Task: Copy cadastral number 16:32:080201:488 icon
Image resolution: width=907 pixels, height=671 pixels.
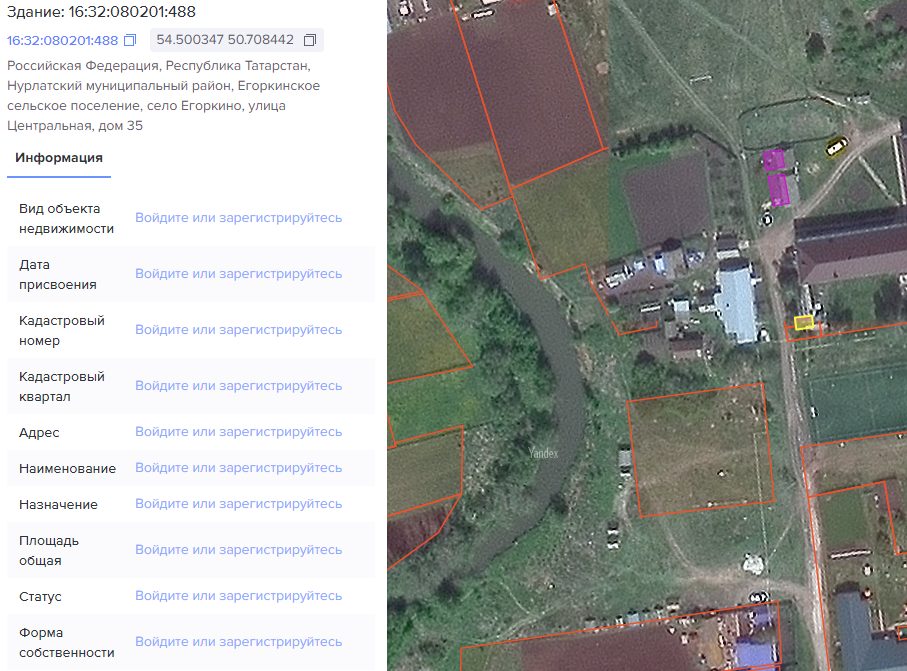Action: [x=130, y=40]
